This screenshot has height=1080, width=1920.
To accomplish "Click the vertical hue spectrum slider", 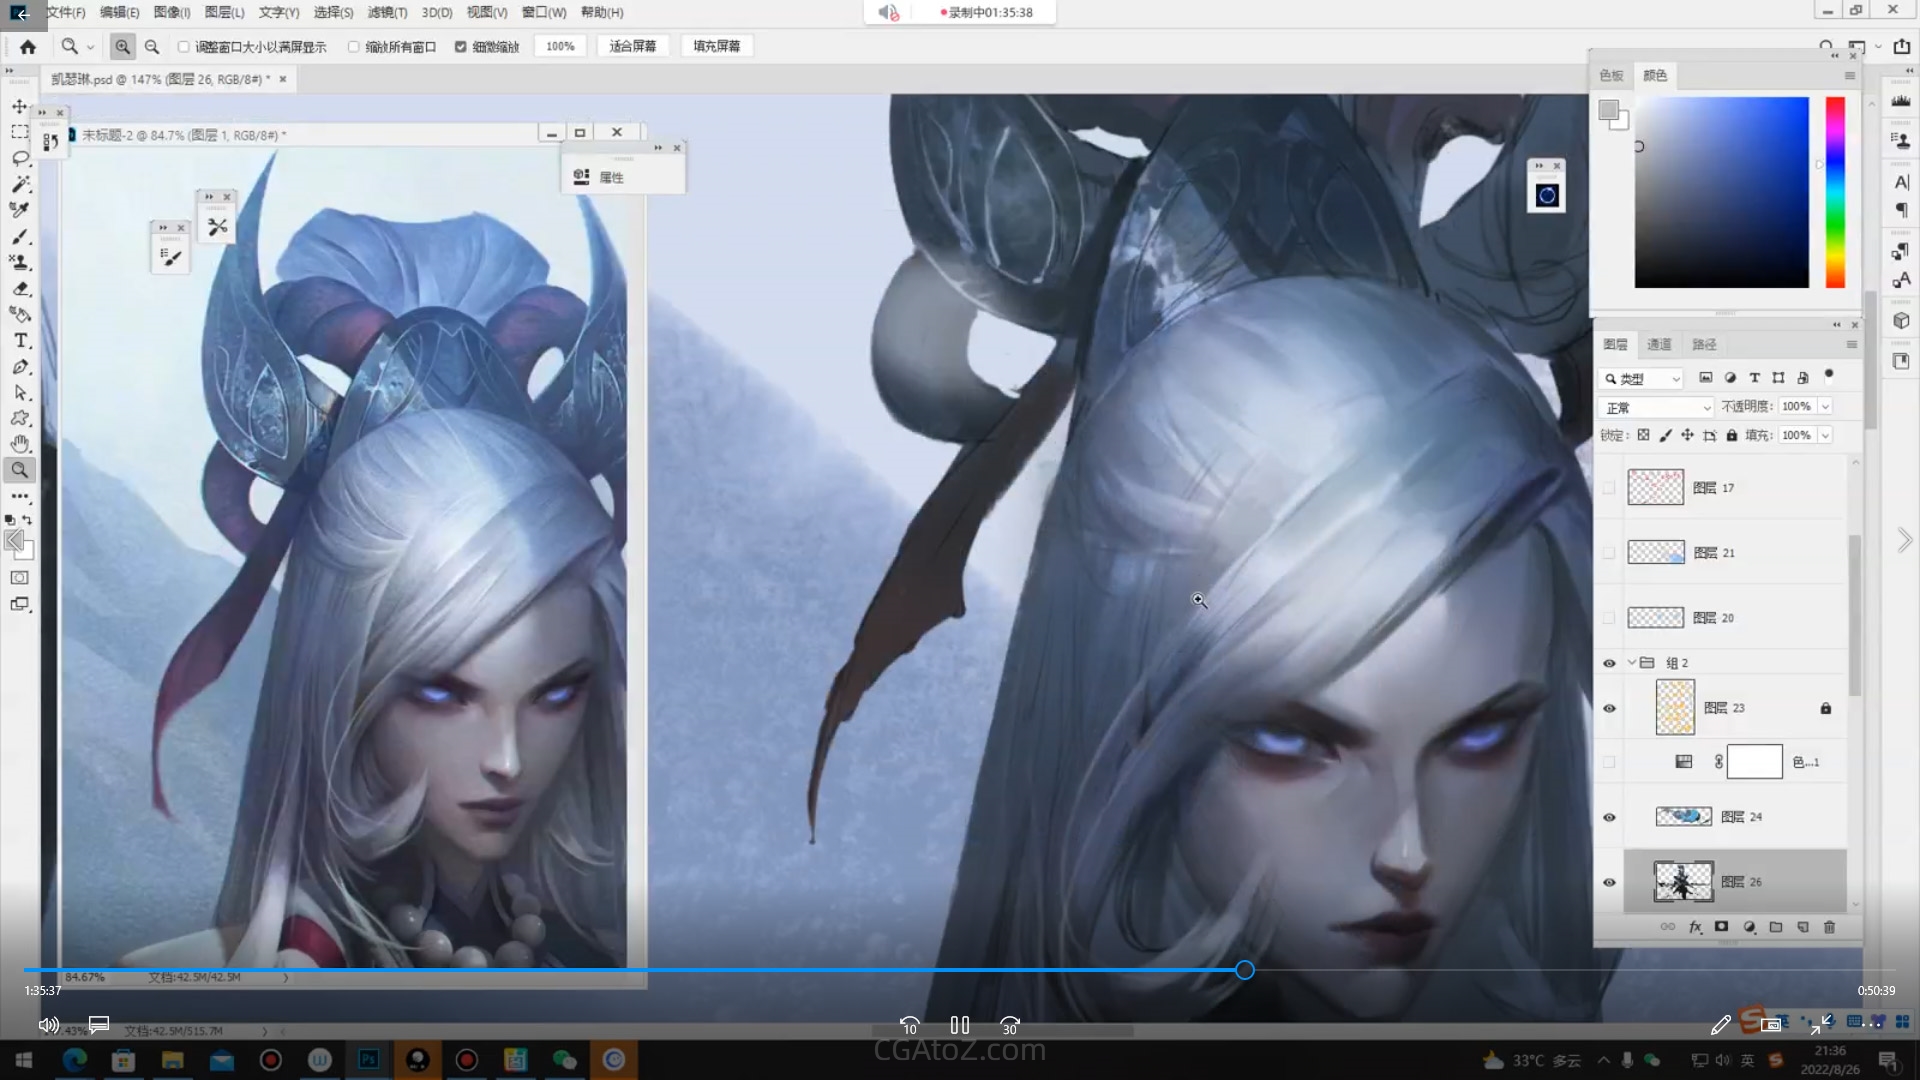I will 1835,192.
